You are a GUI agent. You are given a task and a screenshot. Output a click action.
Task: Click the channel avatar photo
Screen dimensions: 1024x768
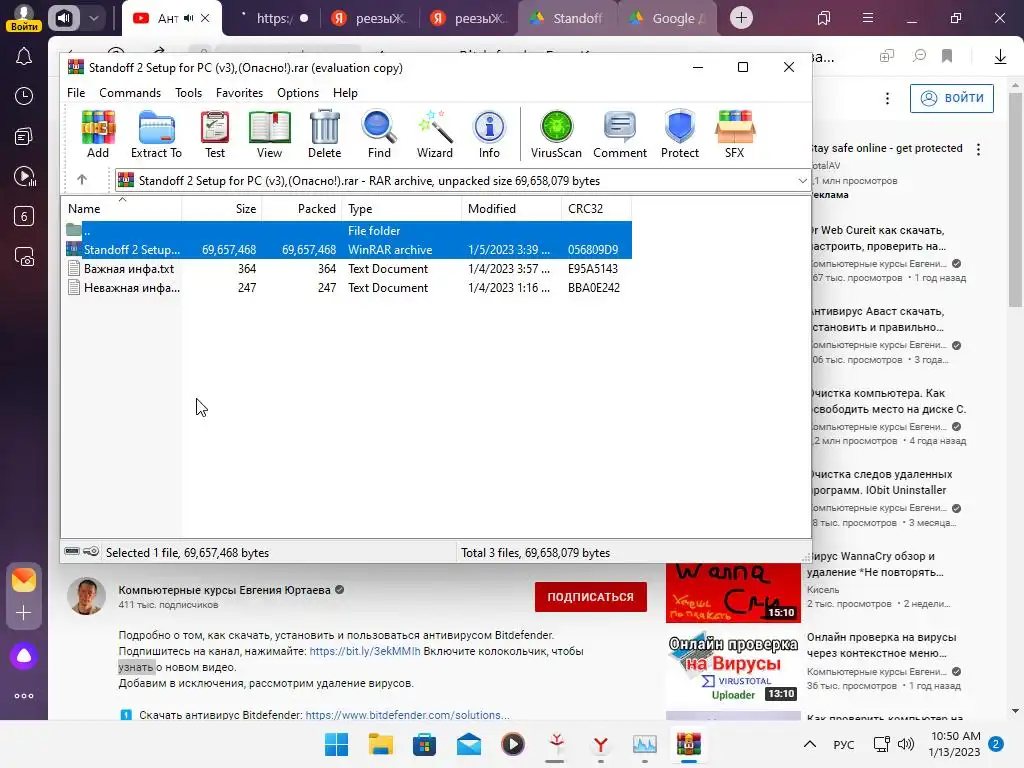(x=86, y=596)
